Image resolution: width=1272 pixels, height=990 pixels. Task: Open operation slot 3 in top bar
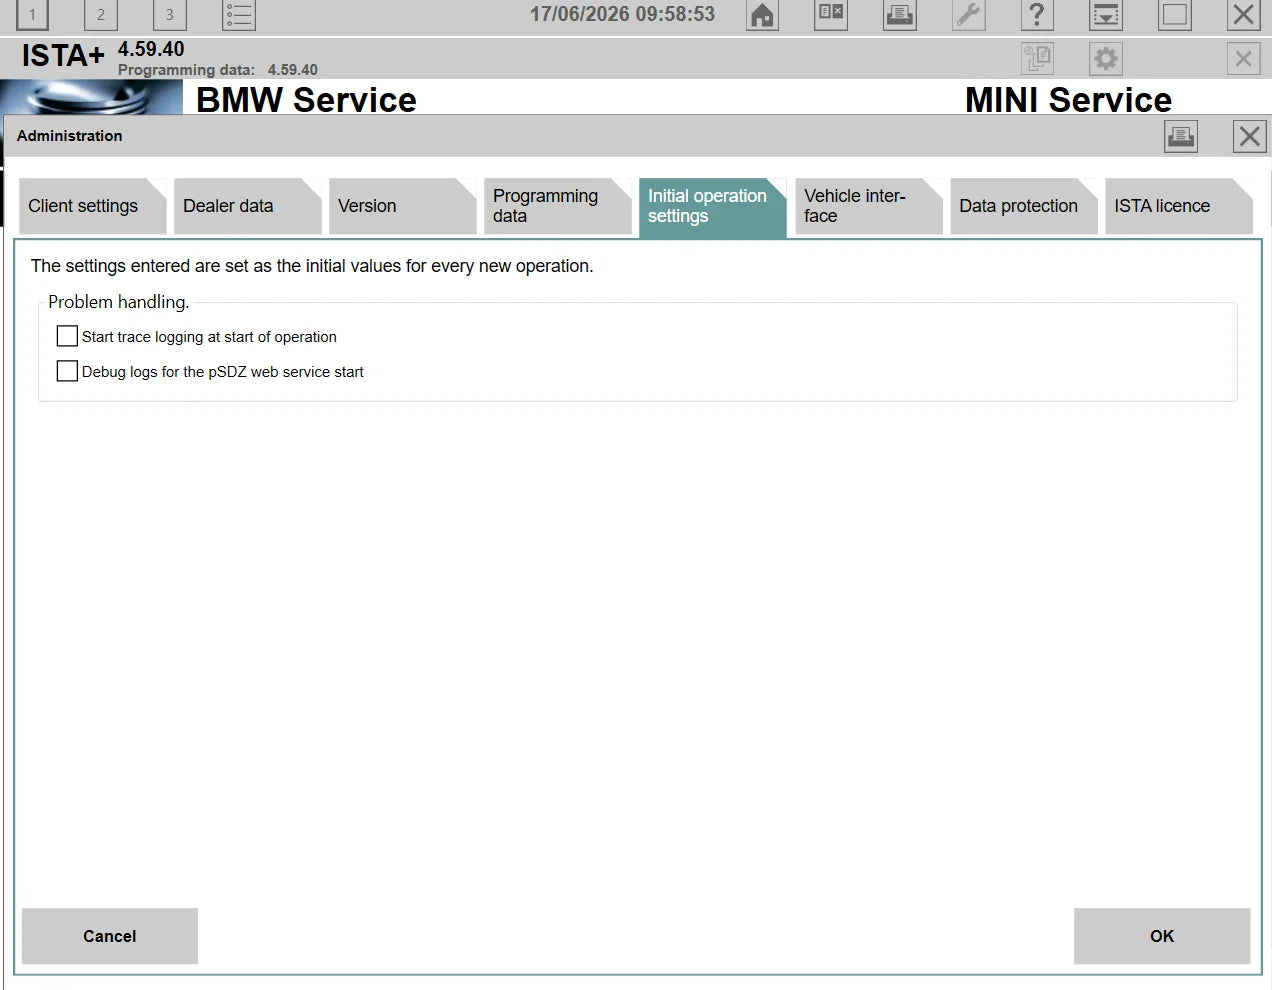[170, 14]
